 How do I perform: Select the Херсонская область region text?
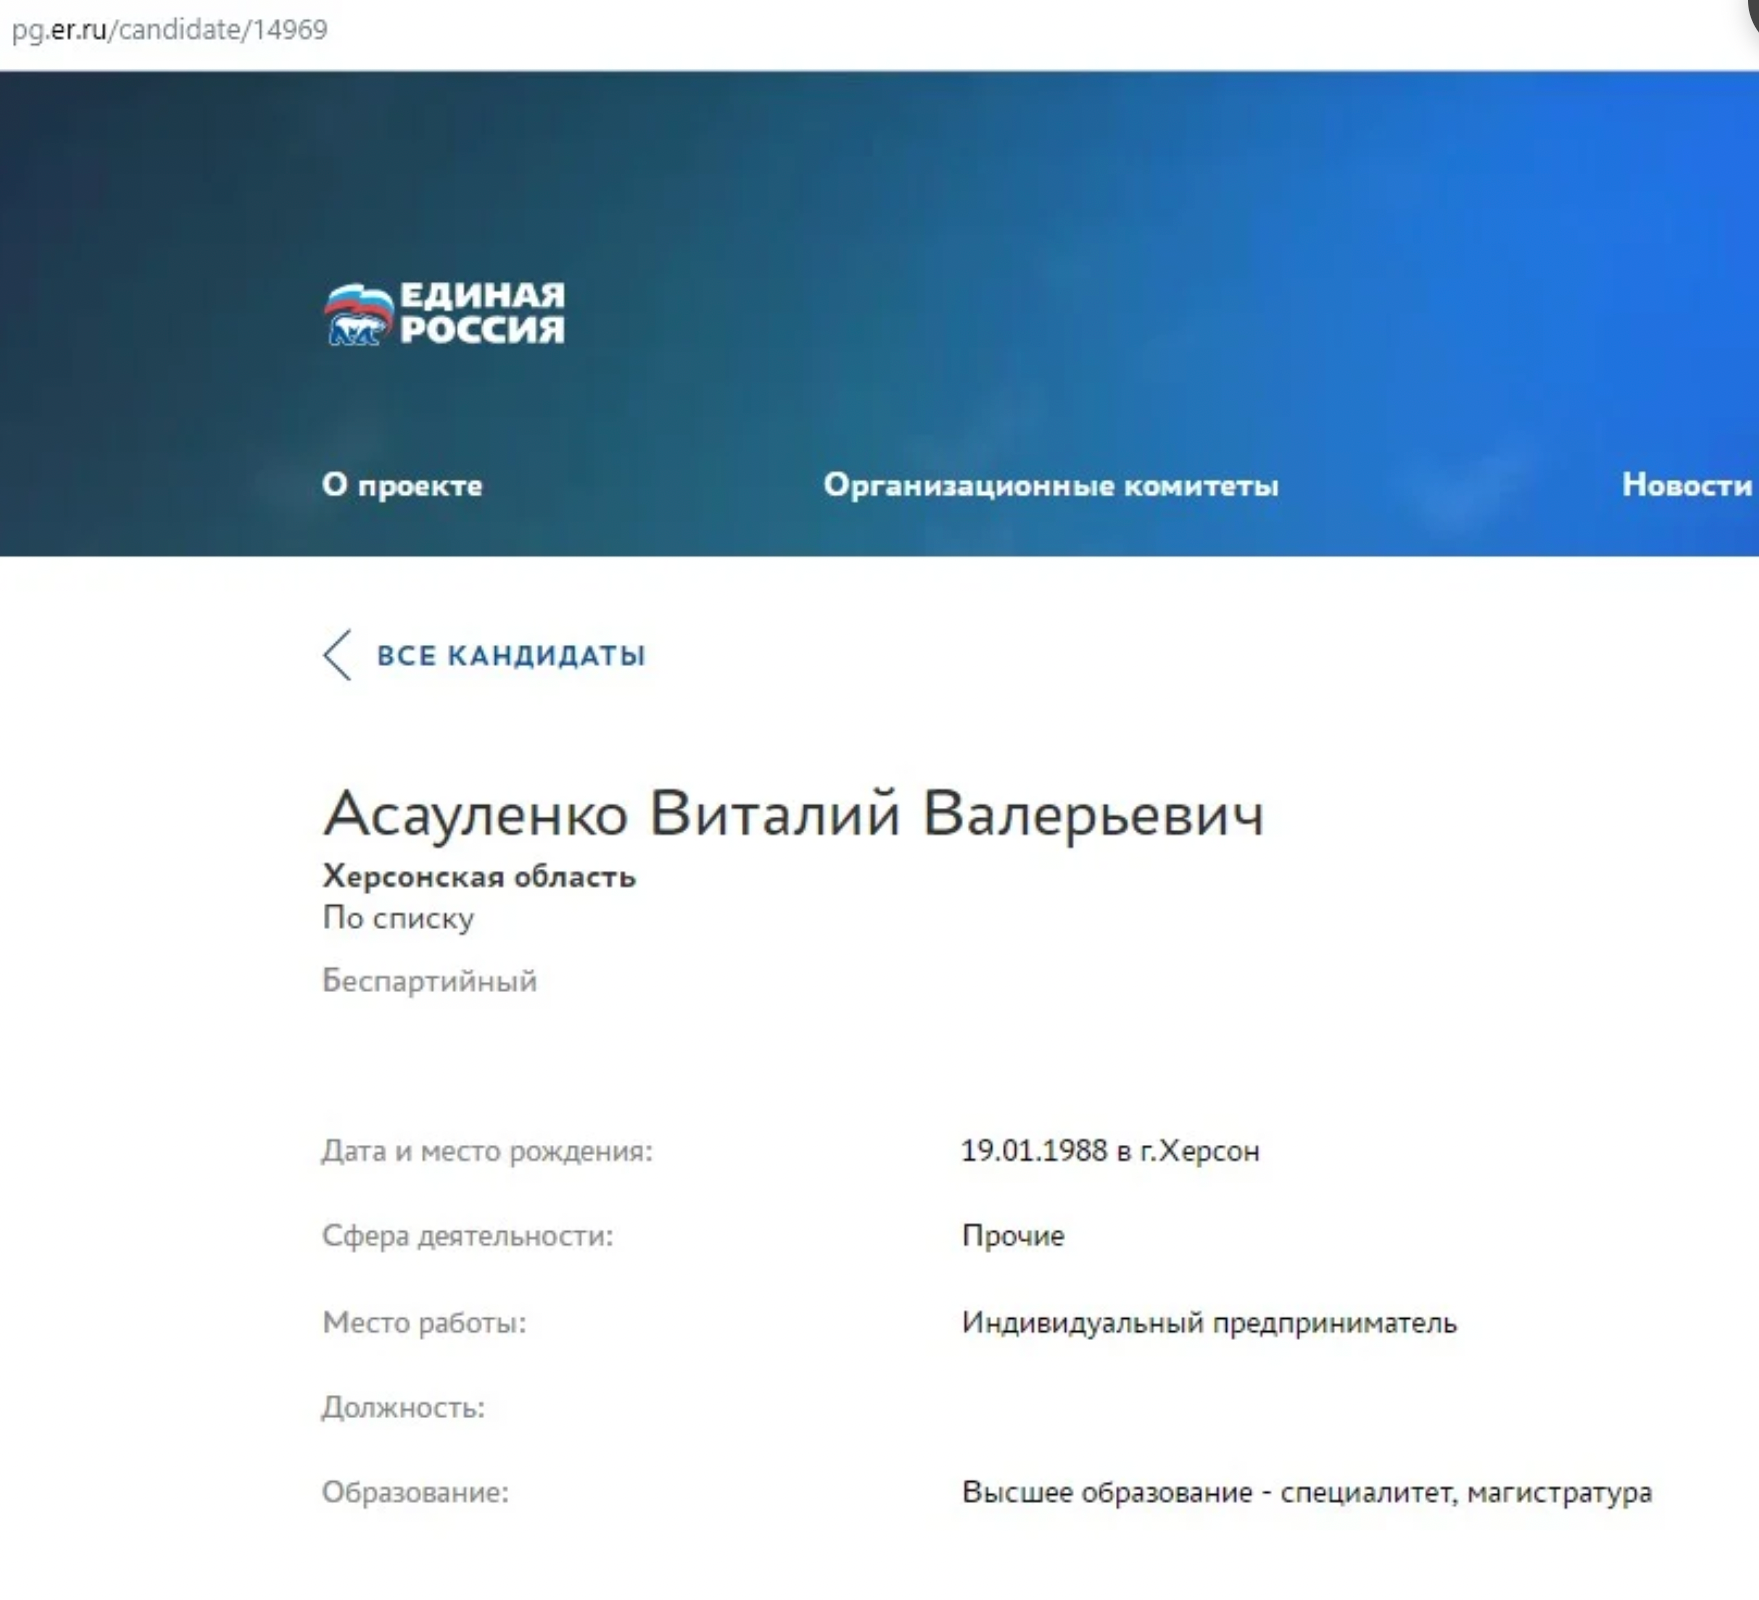(x=478, y=877)
